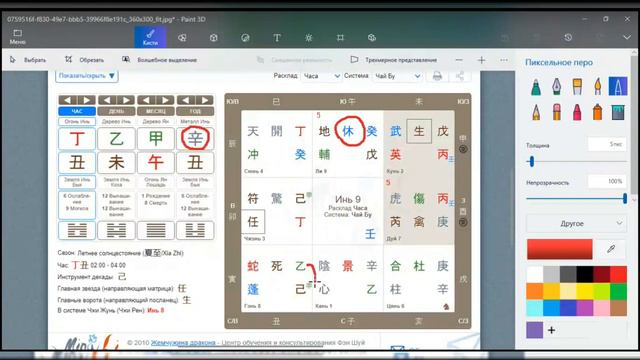Select the Calligraphy pen brush
640x360 pixels.
click(556, 87)
